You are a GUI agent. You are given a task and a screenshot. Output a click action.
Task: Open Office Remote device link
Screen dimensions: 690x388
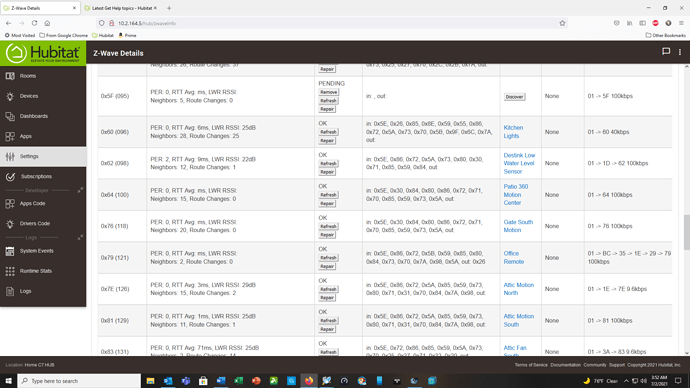tap(514, 258)
